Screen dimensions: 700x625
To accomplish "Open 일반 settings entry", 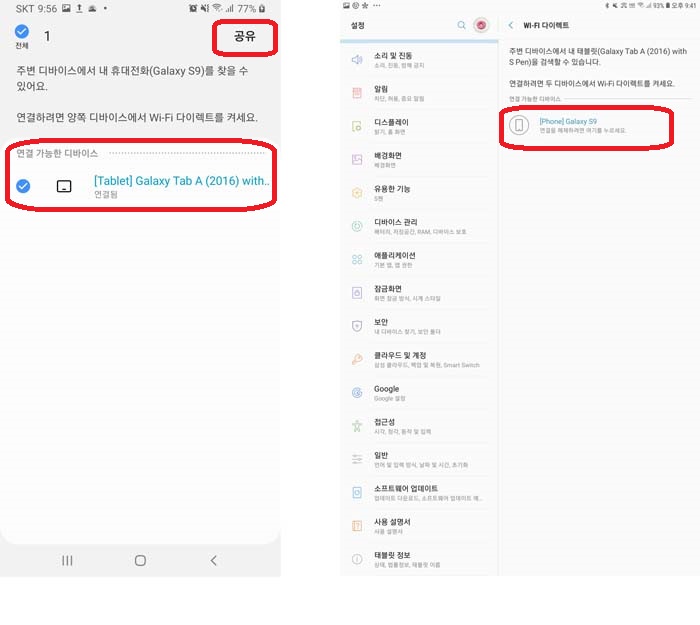I will click(x=419, y=459).
